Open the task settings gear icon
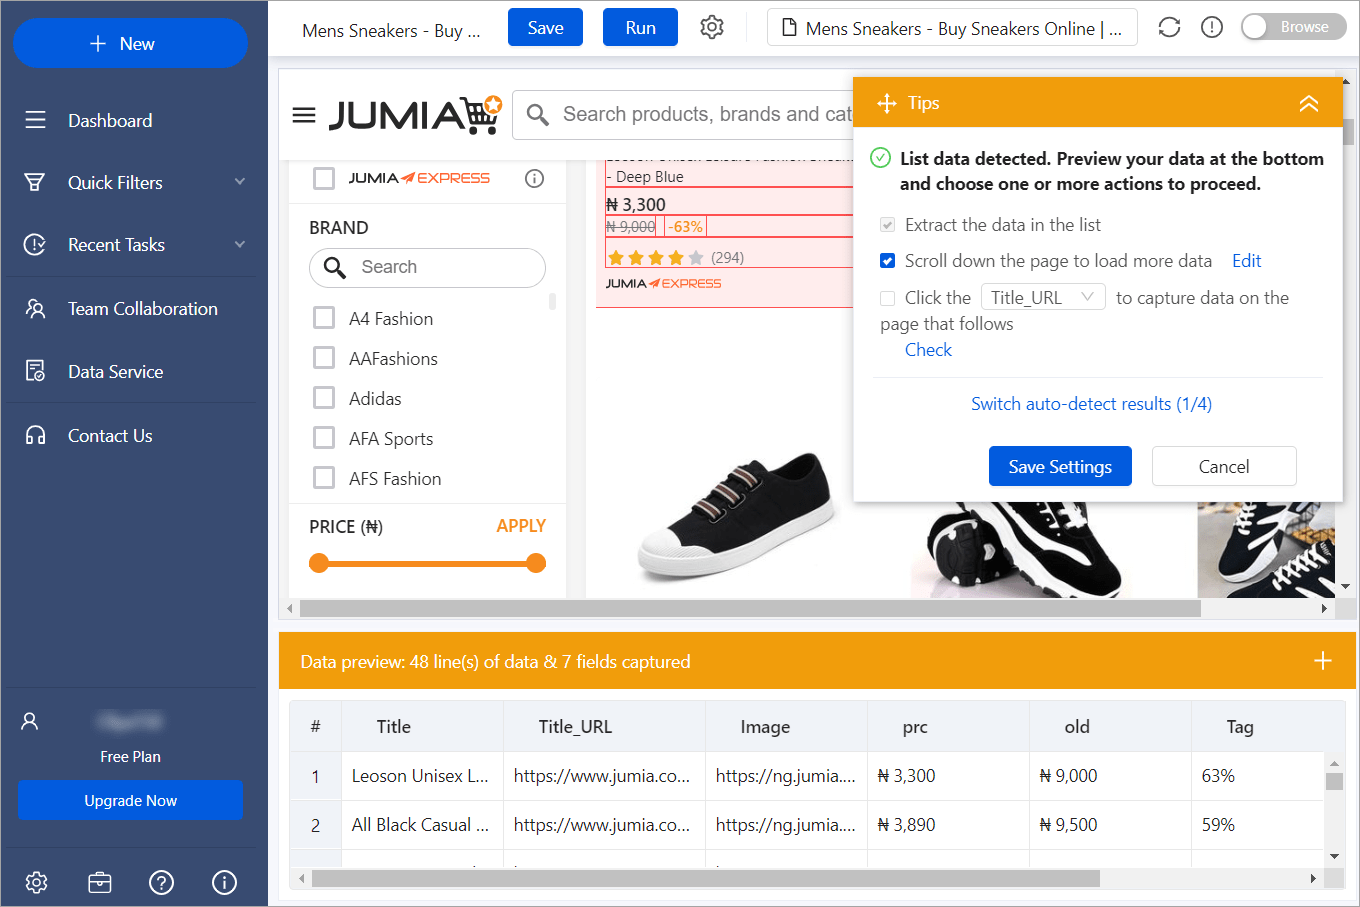Viewport: 1360px width, 907px height. tap(711, 27)
